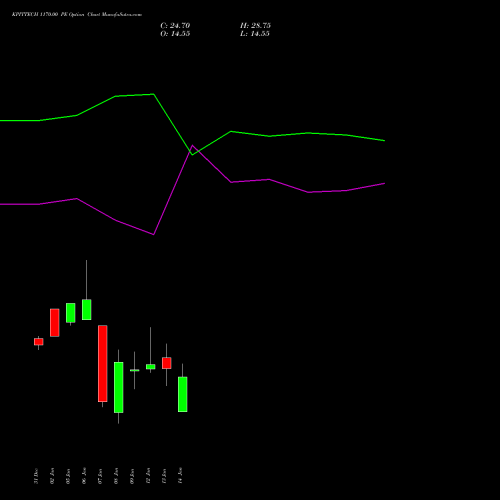This screenshot has width=500, height=500.
Task: Select the last green candle for 14 Jan
Action: coord(183,394)
